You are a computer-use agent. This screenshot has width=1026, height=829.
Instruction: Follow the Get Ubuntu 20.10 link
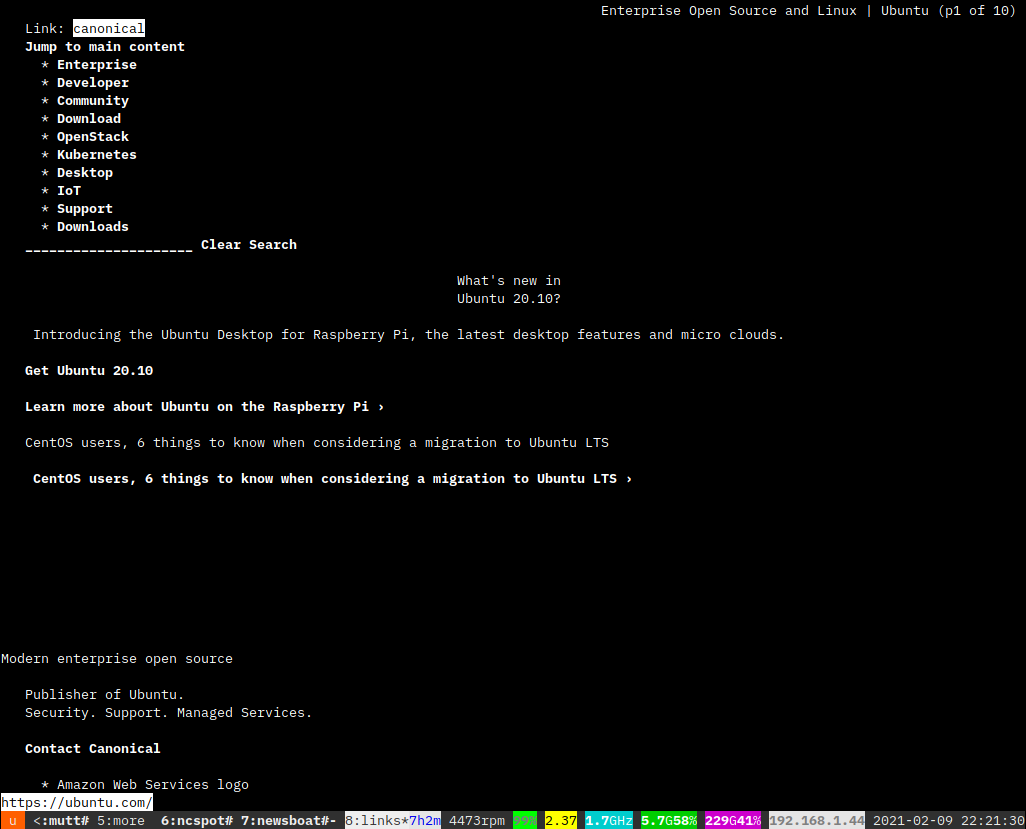(89, 370)
